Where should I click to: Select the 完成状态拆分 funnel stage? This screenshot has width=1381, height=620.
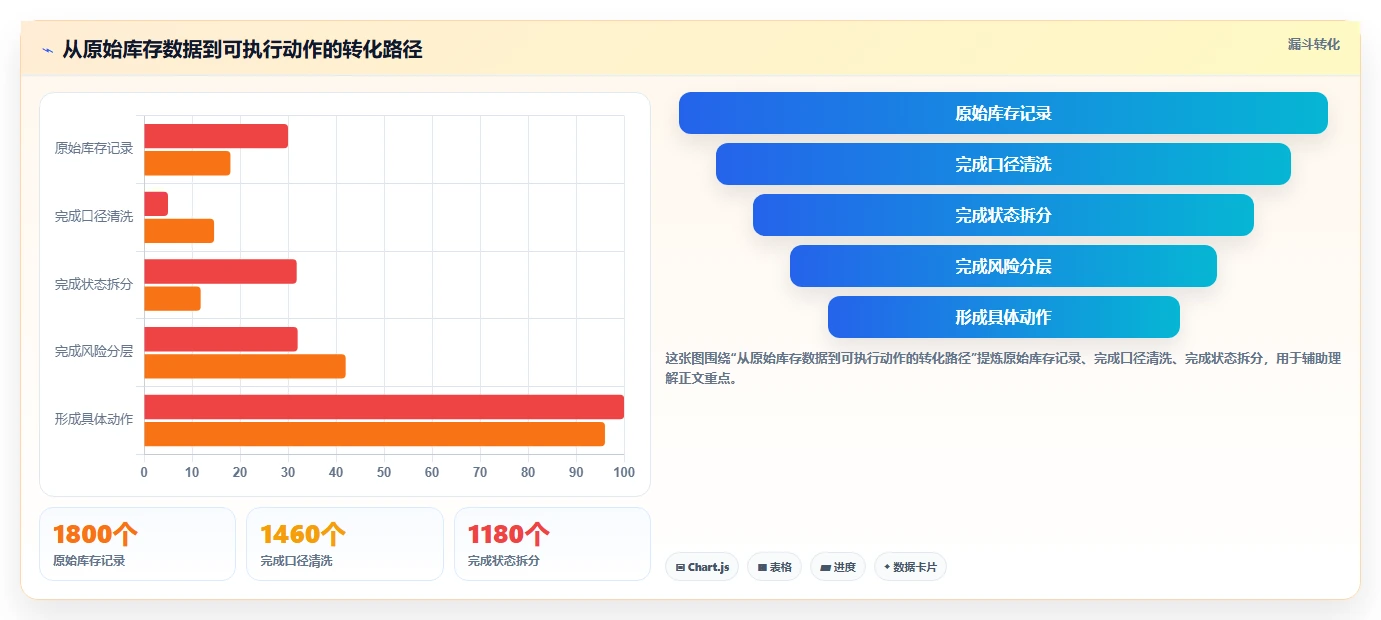coord(1003,215)
